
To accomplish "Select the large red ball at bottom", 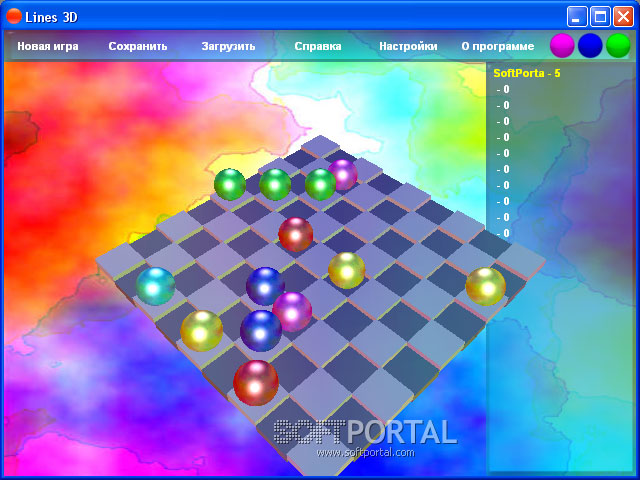I will click(x=256, y=383).
